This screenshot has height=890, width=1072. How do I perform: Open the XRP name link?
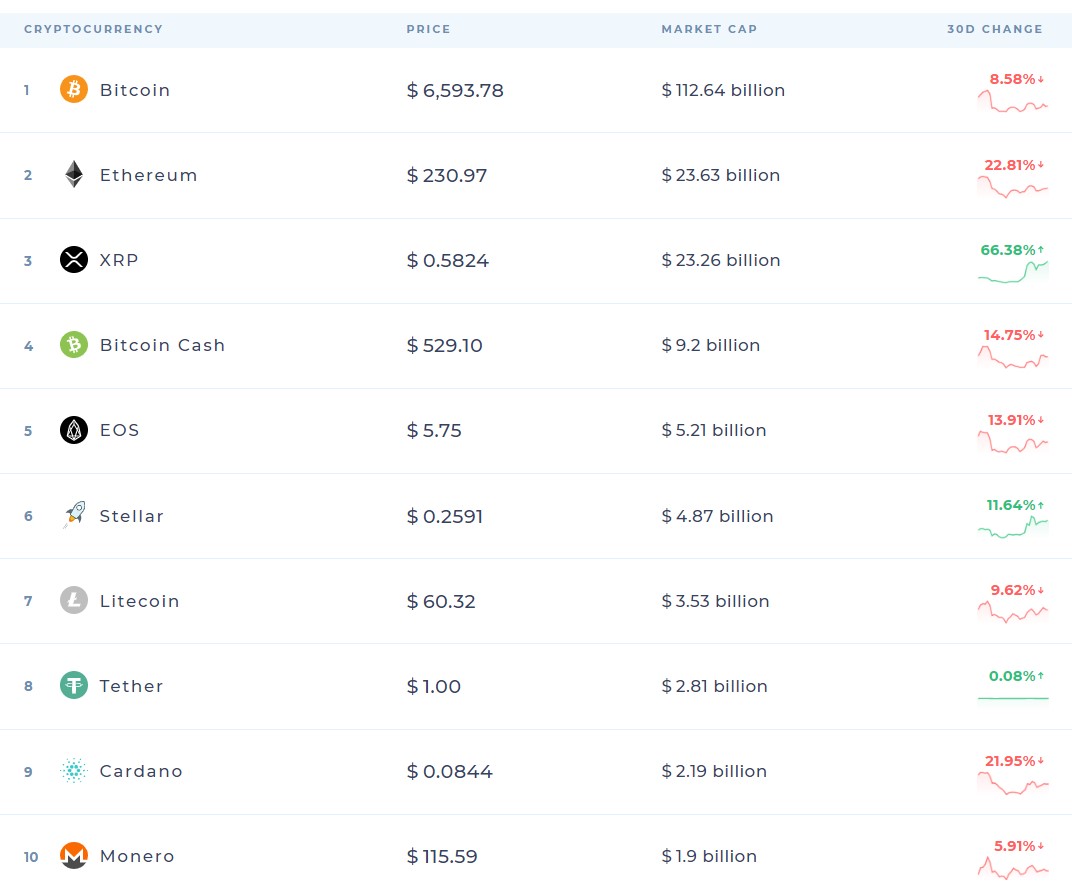(119, 260)
